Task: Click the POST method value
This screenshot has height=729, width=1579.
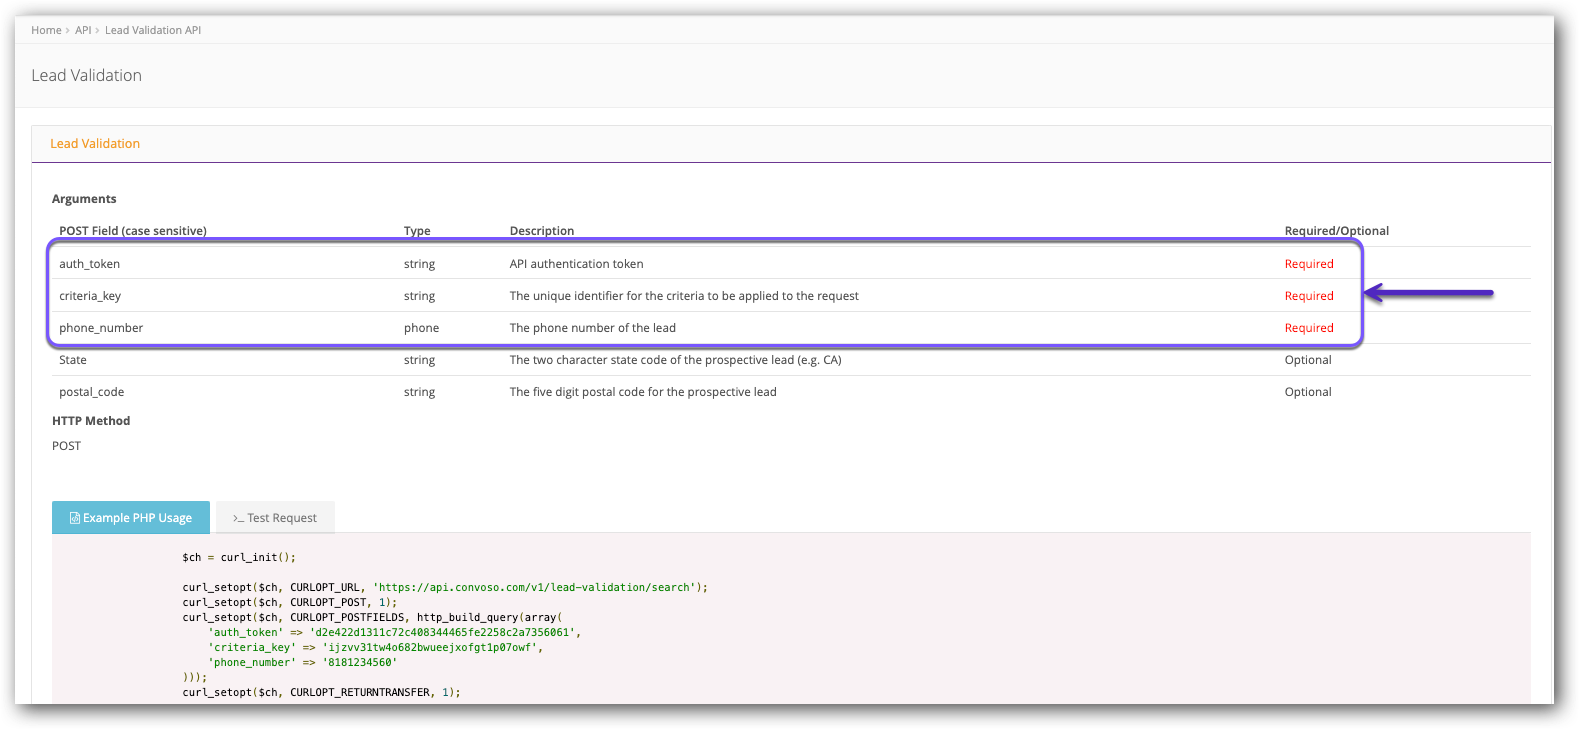Action: 66,446
